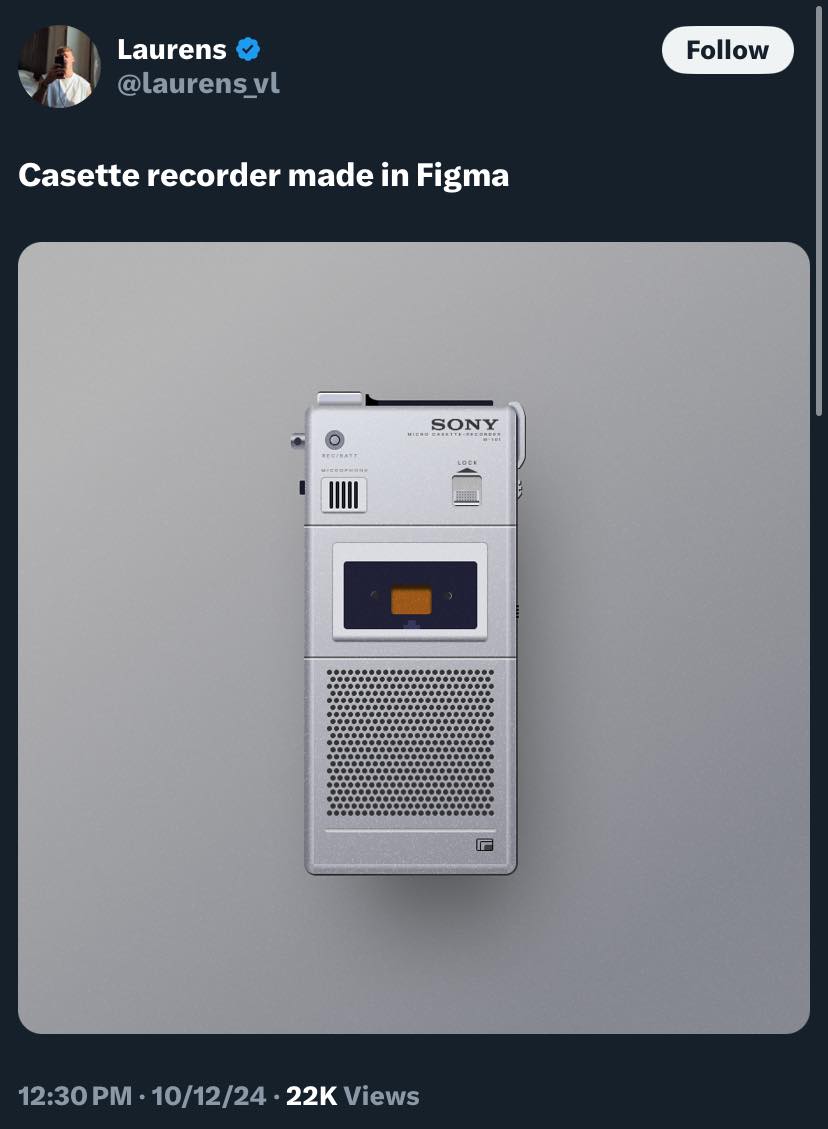Image resolution: width=828 pixels, height=1129 pixels.
Task: Click the side jack knob on the recorder's left edge
Action: pos(297,440)
